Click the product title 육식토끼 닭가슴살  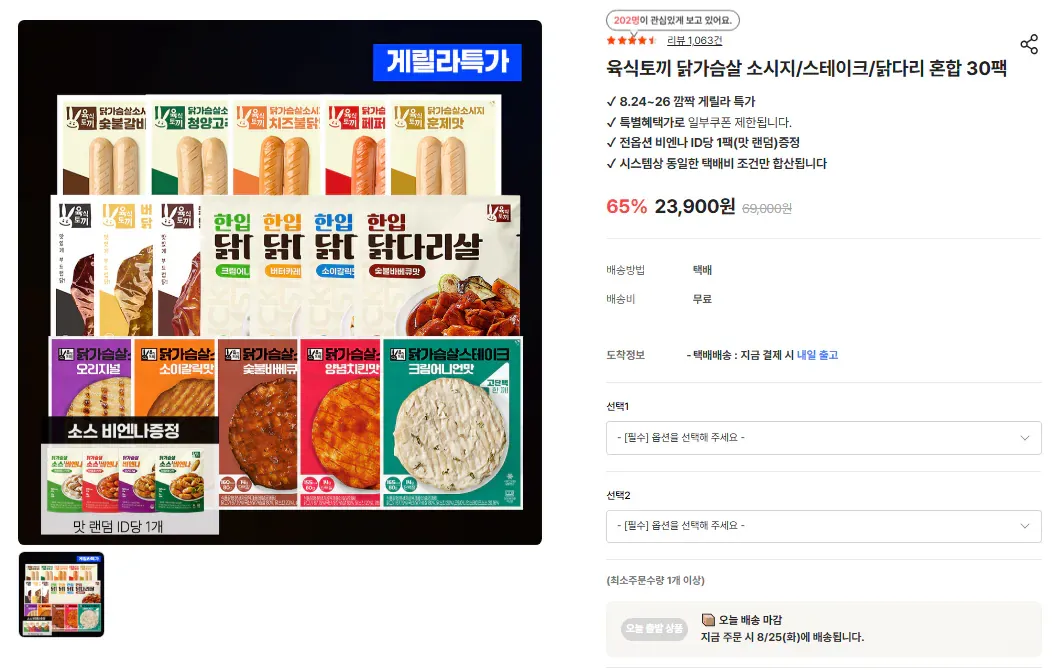806,68
